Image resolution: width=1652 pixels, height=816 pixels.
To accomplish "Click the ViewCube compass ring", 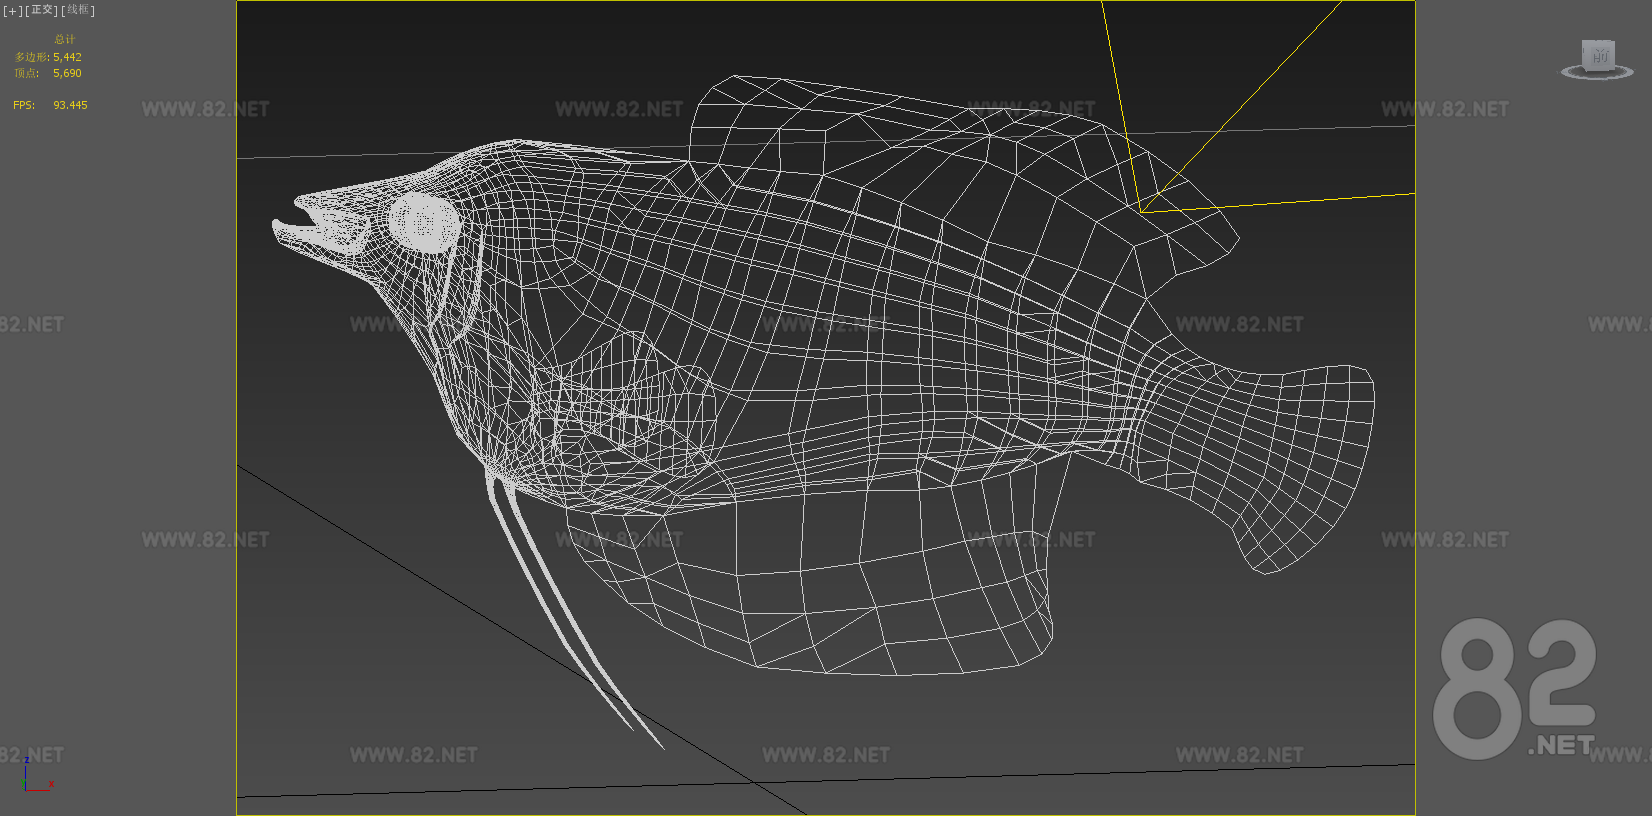I will pos(1597,74).
